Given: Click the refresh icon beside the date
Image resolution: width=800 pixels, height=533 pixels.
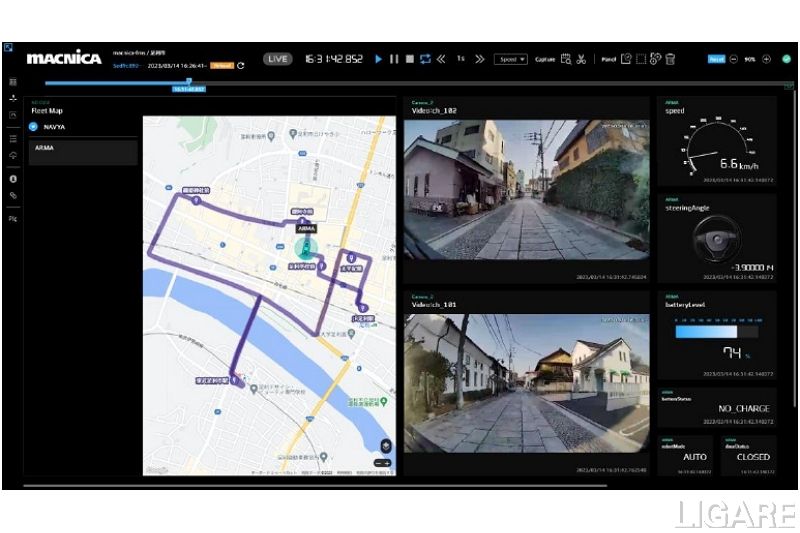Looking at the screenshot, I should point(241,66).
